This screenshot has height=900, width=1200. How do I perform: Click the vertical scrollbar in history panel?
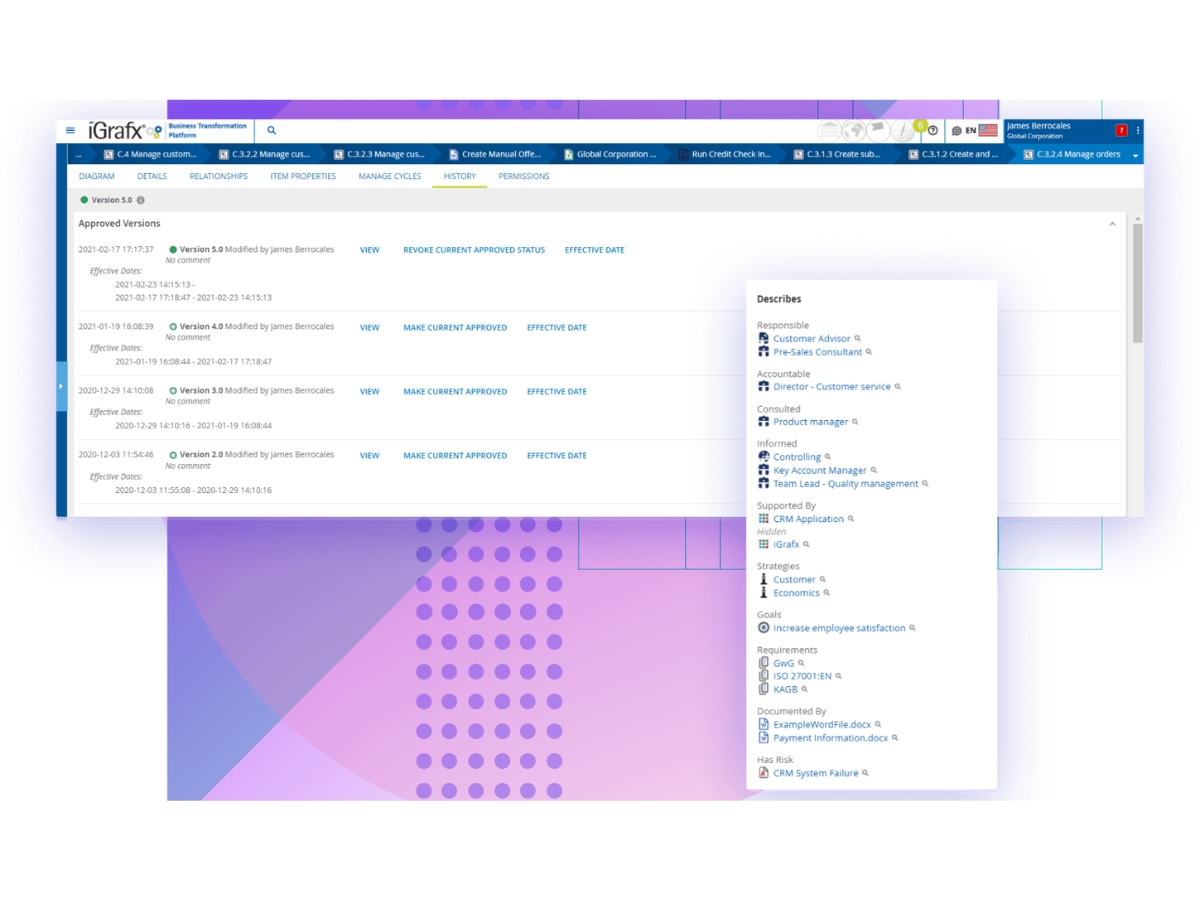pos(1136,283)
